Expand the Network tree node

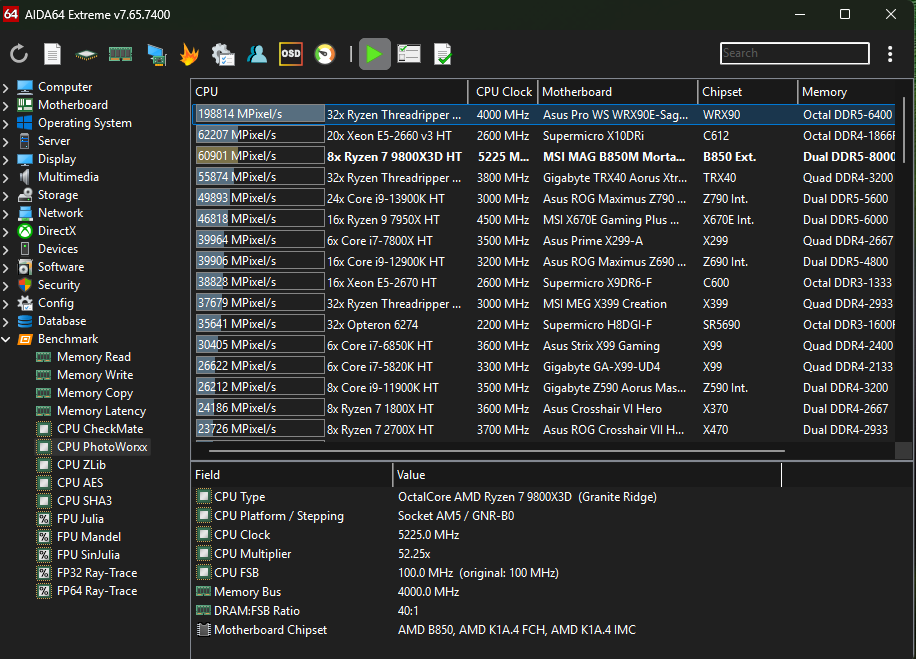click(6, 214)
